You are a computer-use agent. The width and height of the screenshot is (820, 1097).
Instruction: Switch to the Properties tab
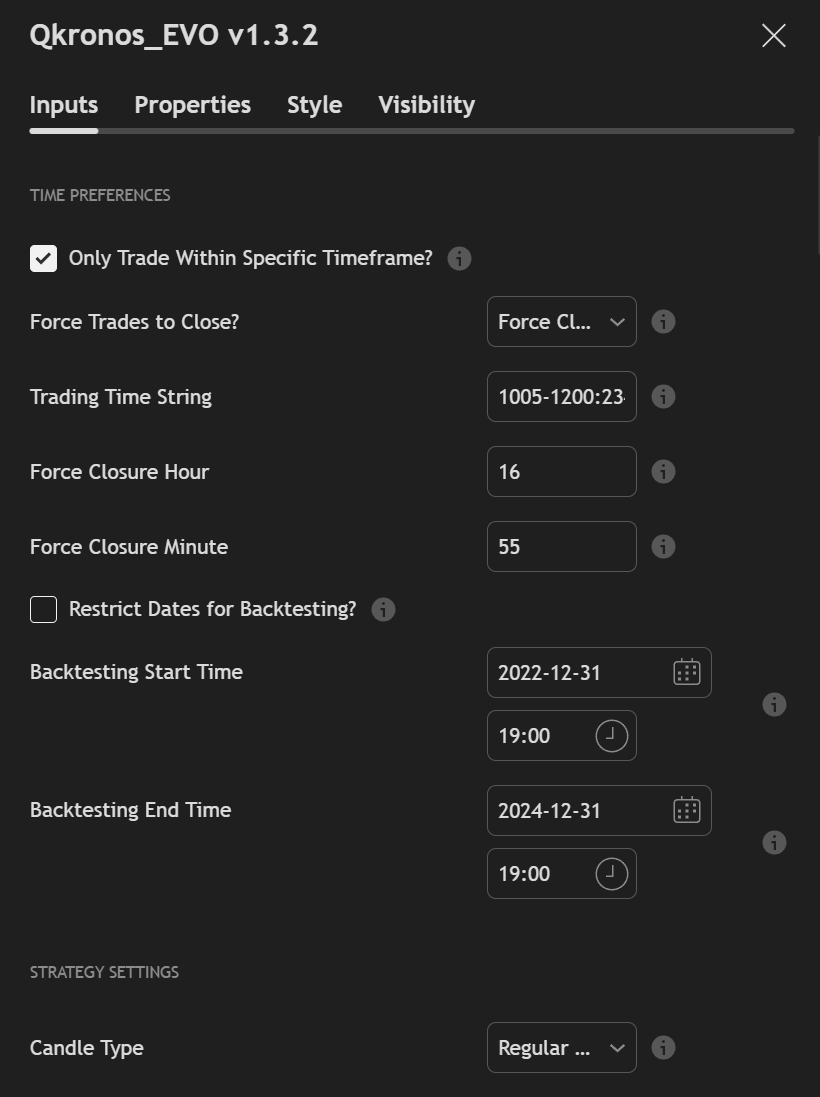(x=192, y=105)
